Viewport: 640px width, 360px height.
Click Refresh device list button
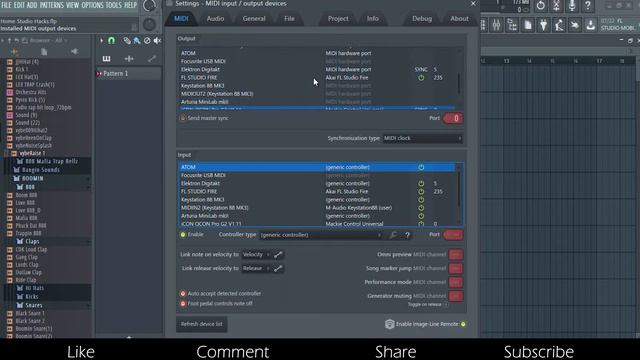(x=202, y=324)
